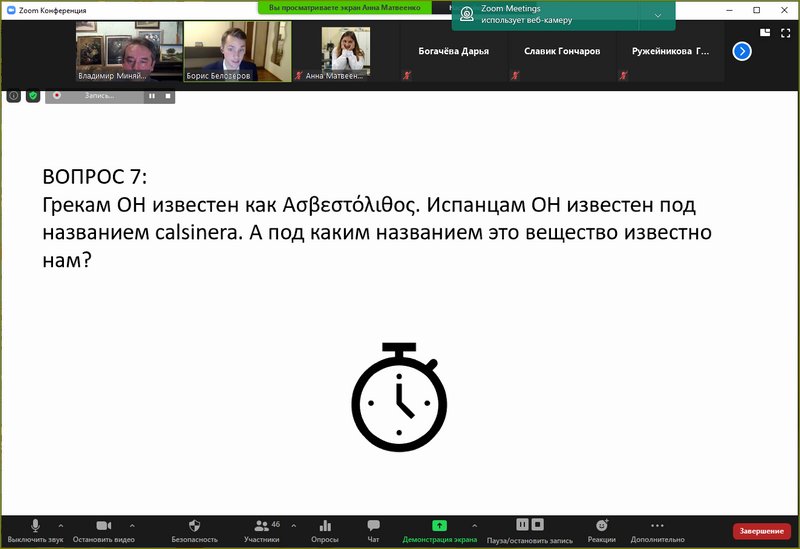Open meeting information icon
800x549 pixels.
pyautogui.click(x=14, y=95)
